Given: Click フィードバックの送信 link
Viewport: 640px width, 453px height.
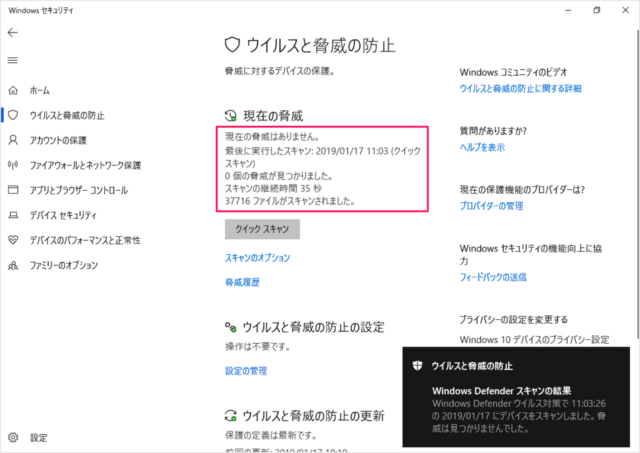Looking at the screenshot, I should [x=493, y=278].
